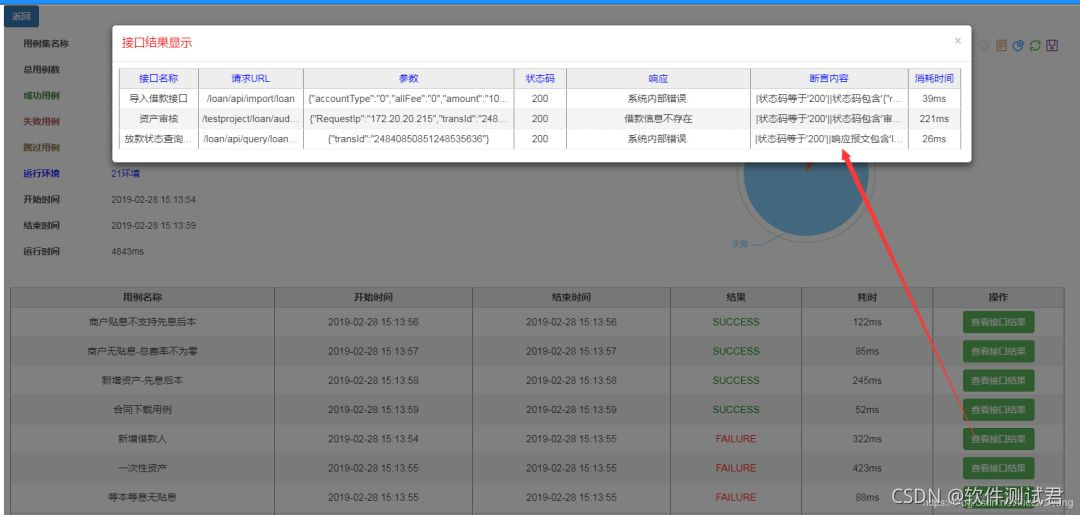Click the 参数 column header

pyautogui.click(x=408, y=78)
